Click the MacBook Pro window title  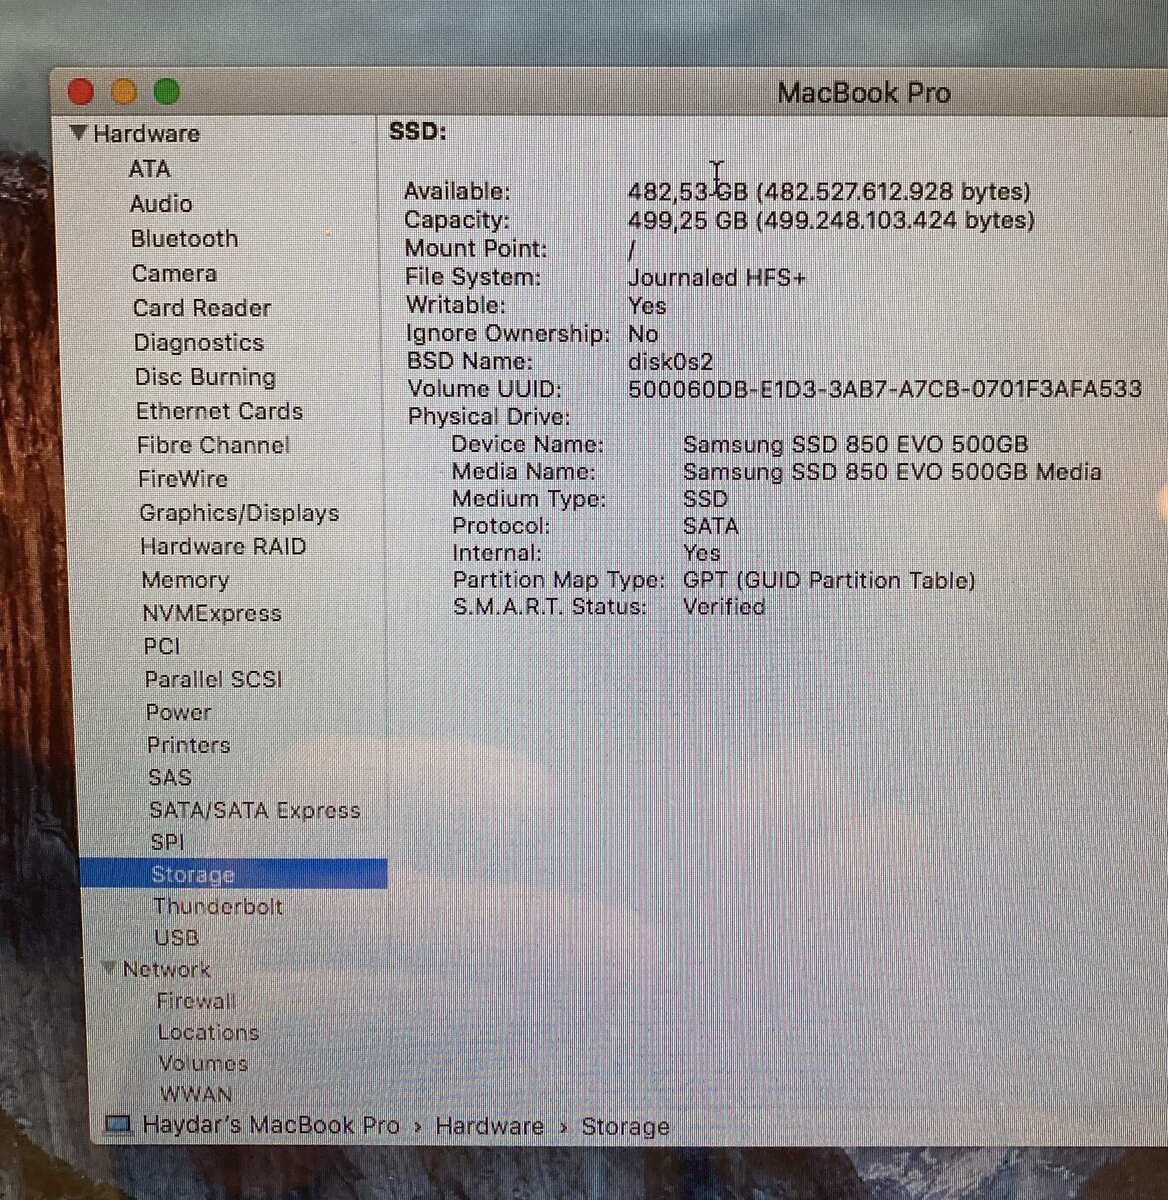point(864,93)
